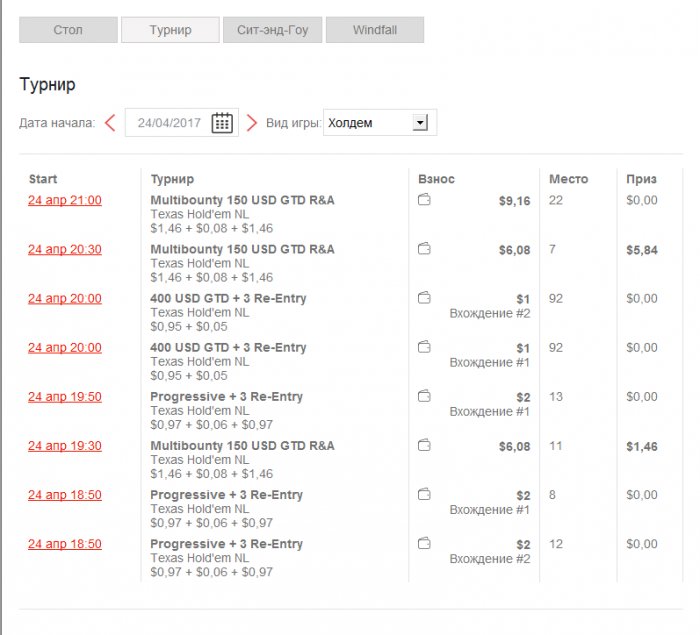Click the Приз column header
This screenshot has width=700, height=635.
(x=641, y=179)
